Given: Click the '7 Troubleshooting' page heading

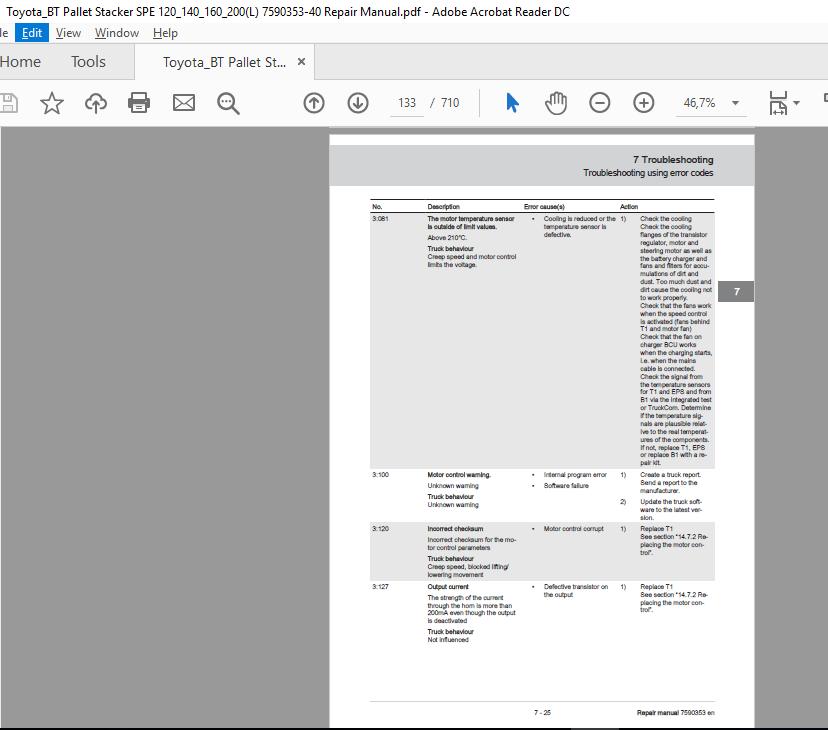Looking at the screenshot, I should click(673, 160).
